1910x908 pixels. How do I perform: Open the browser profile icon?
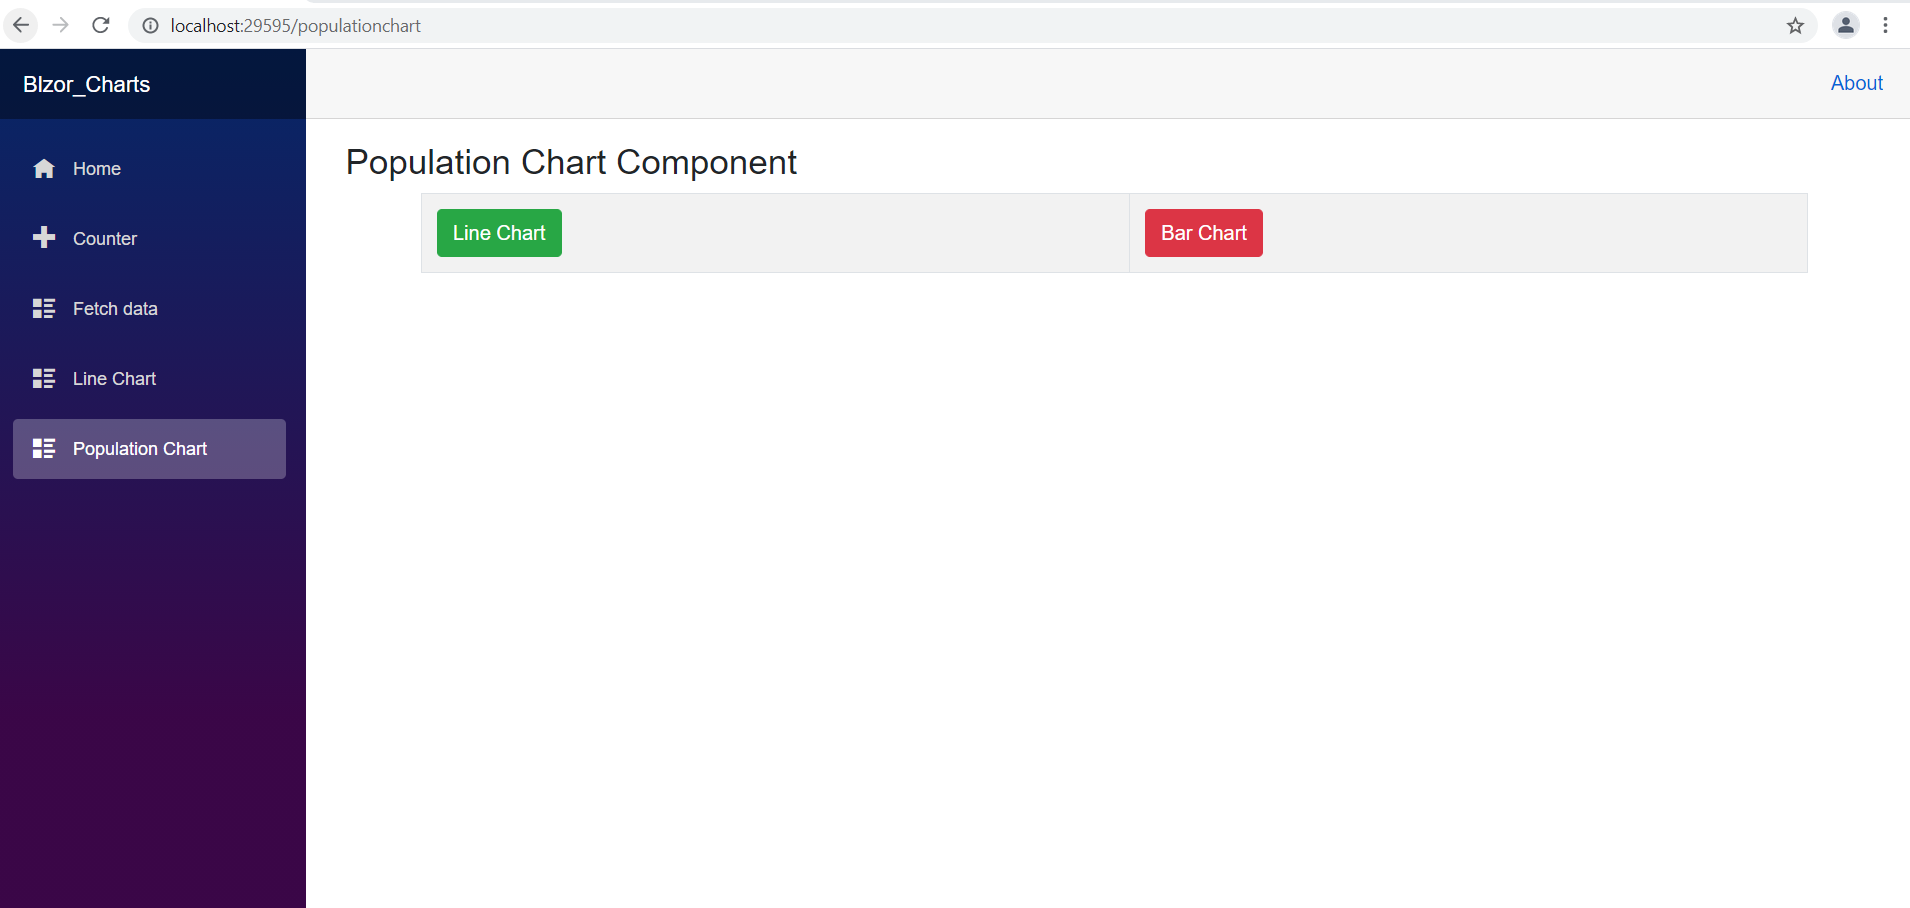coord(1845,25)
